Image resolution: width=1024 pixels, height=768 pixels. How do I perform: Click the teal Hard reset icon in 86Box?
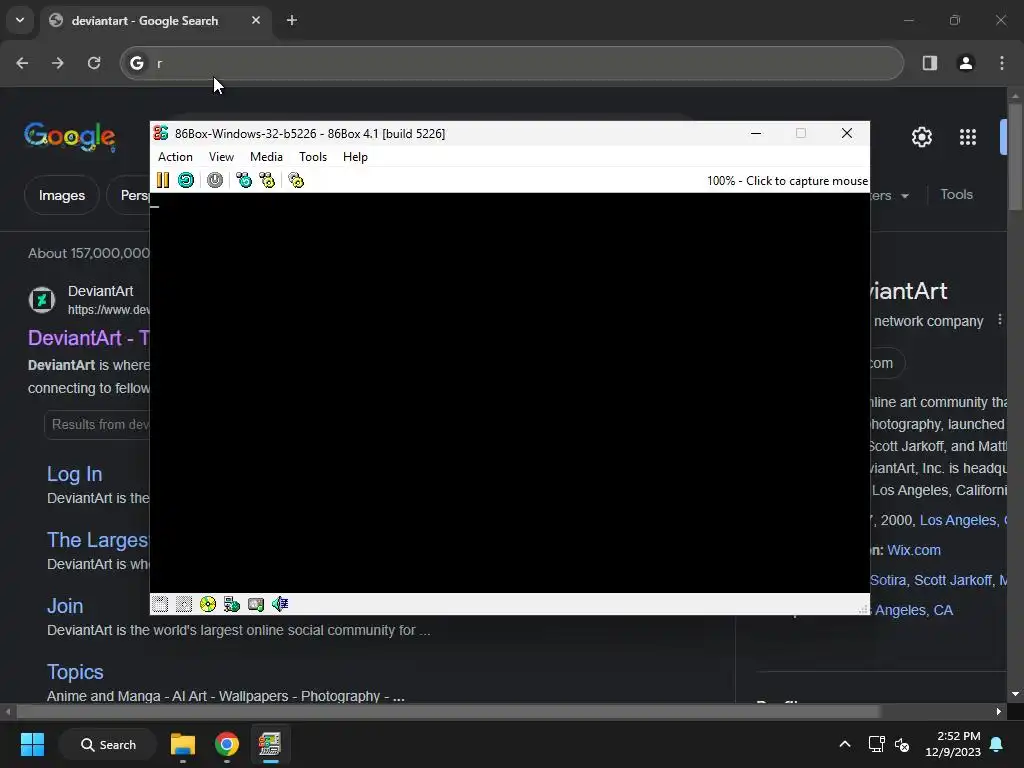185,180
